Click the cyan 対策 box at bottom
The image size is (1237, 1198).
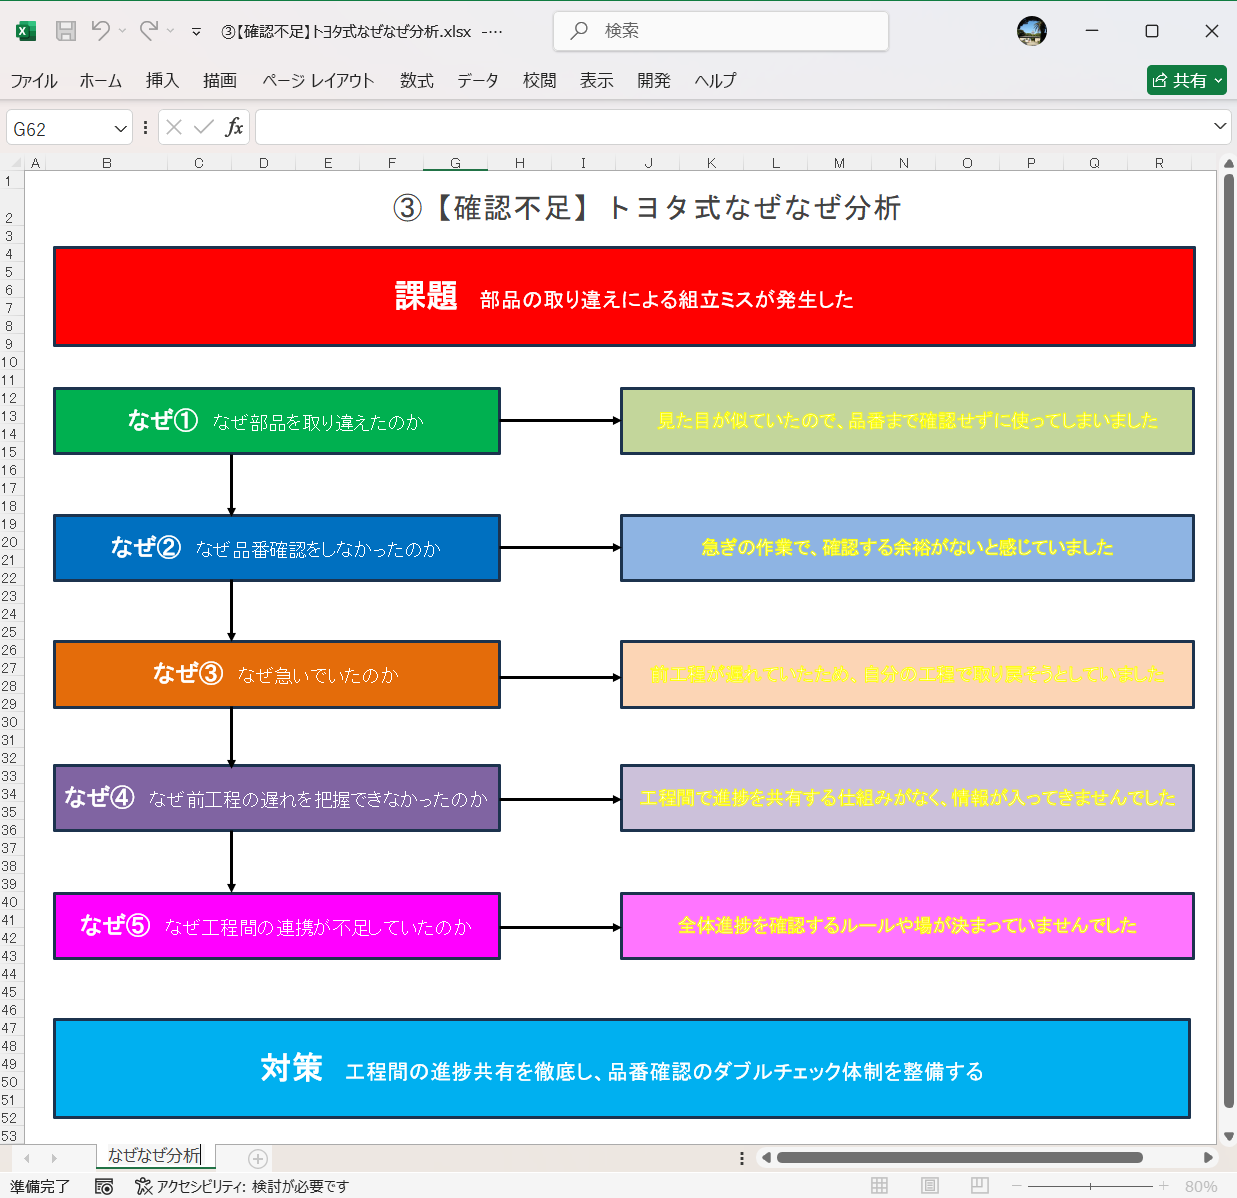(623, 1068)
